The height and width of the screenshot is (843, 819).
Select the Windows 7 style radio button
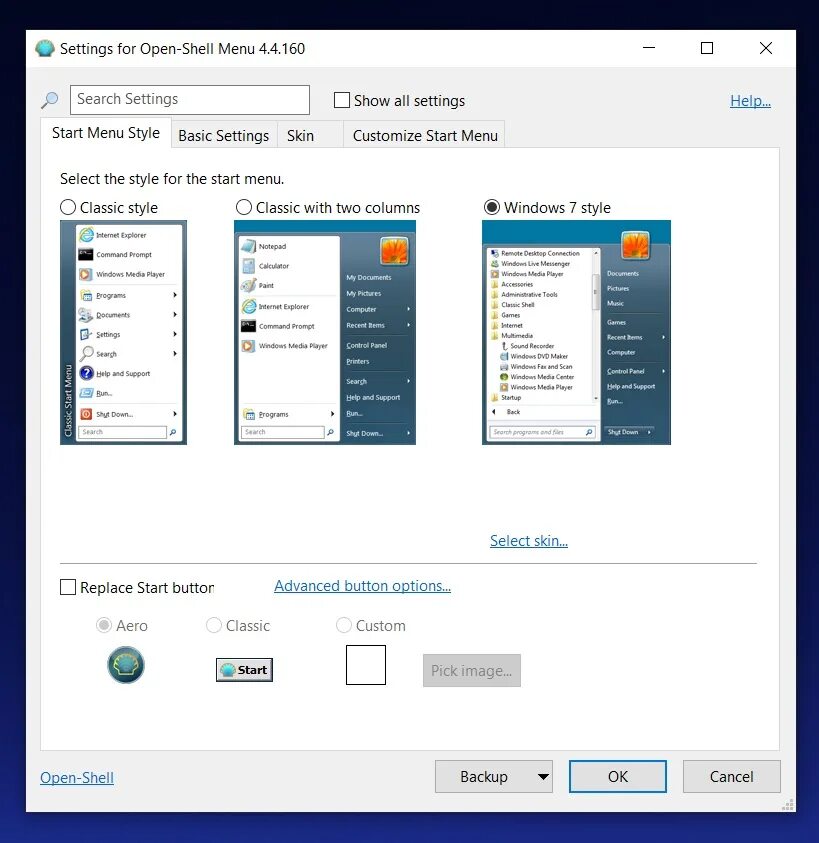pyautogui.click(x=491, y=207)
